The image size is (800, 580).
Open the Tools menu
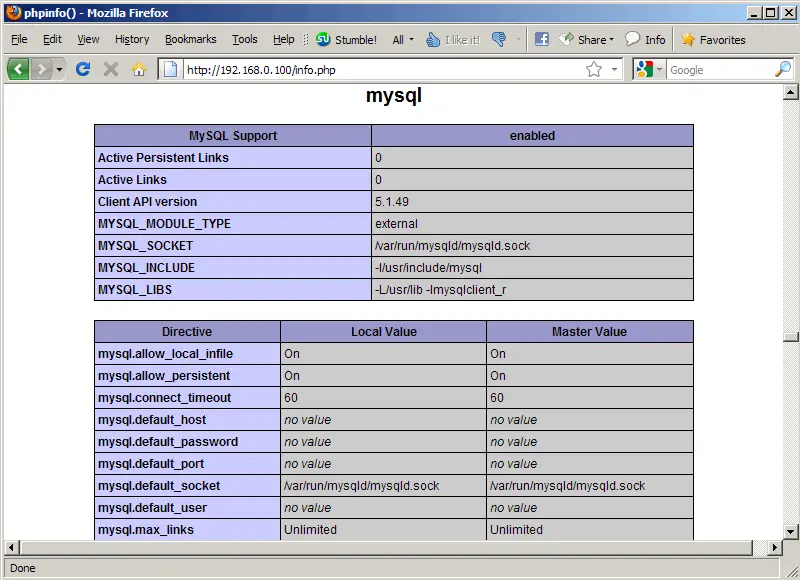pos(244,40)
